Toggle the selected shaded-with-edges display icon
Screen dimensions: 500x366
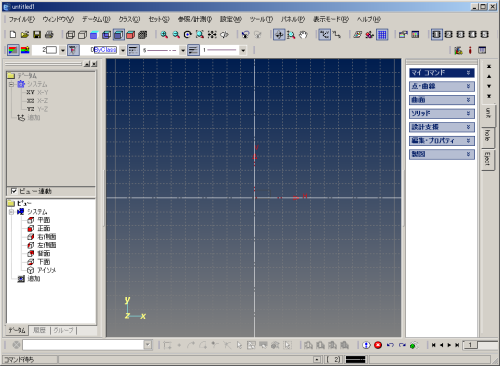pos(119,34)
